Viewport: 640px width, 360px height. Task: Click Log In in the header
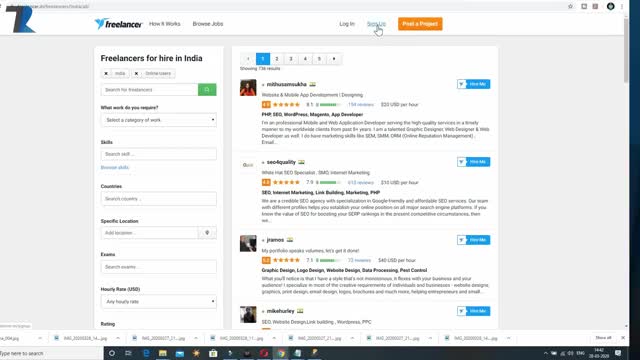pos(347,24)
